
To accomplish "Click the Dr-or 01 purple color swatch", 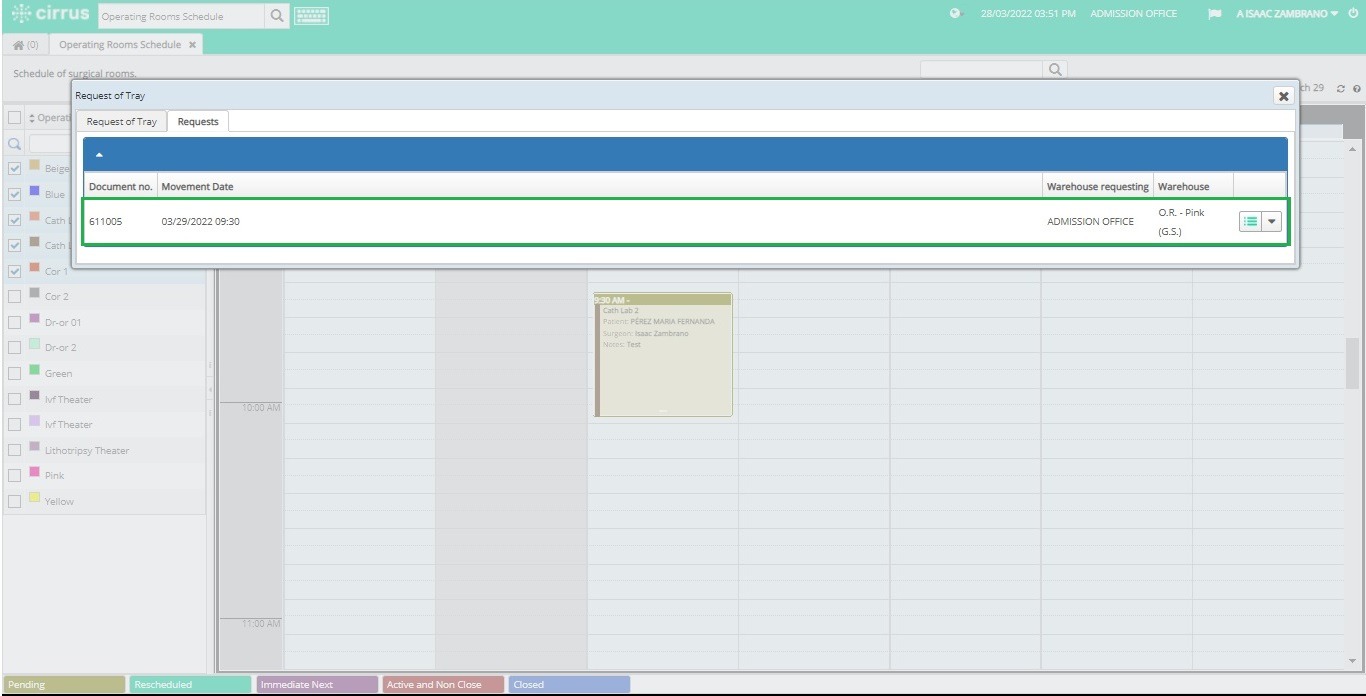I will [35, 320].
